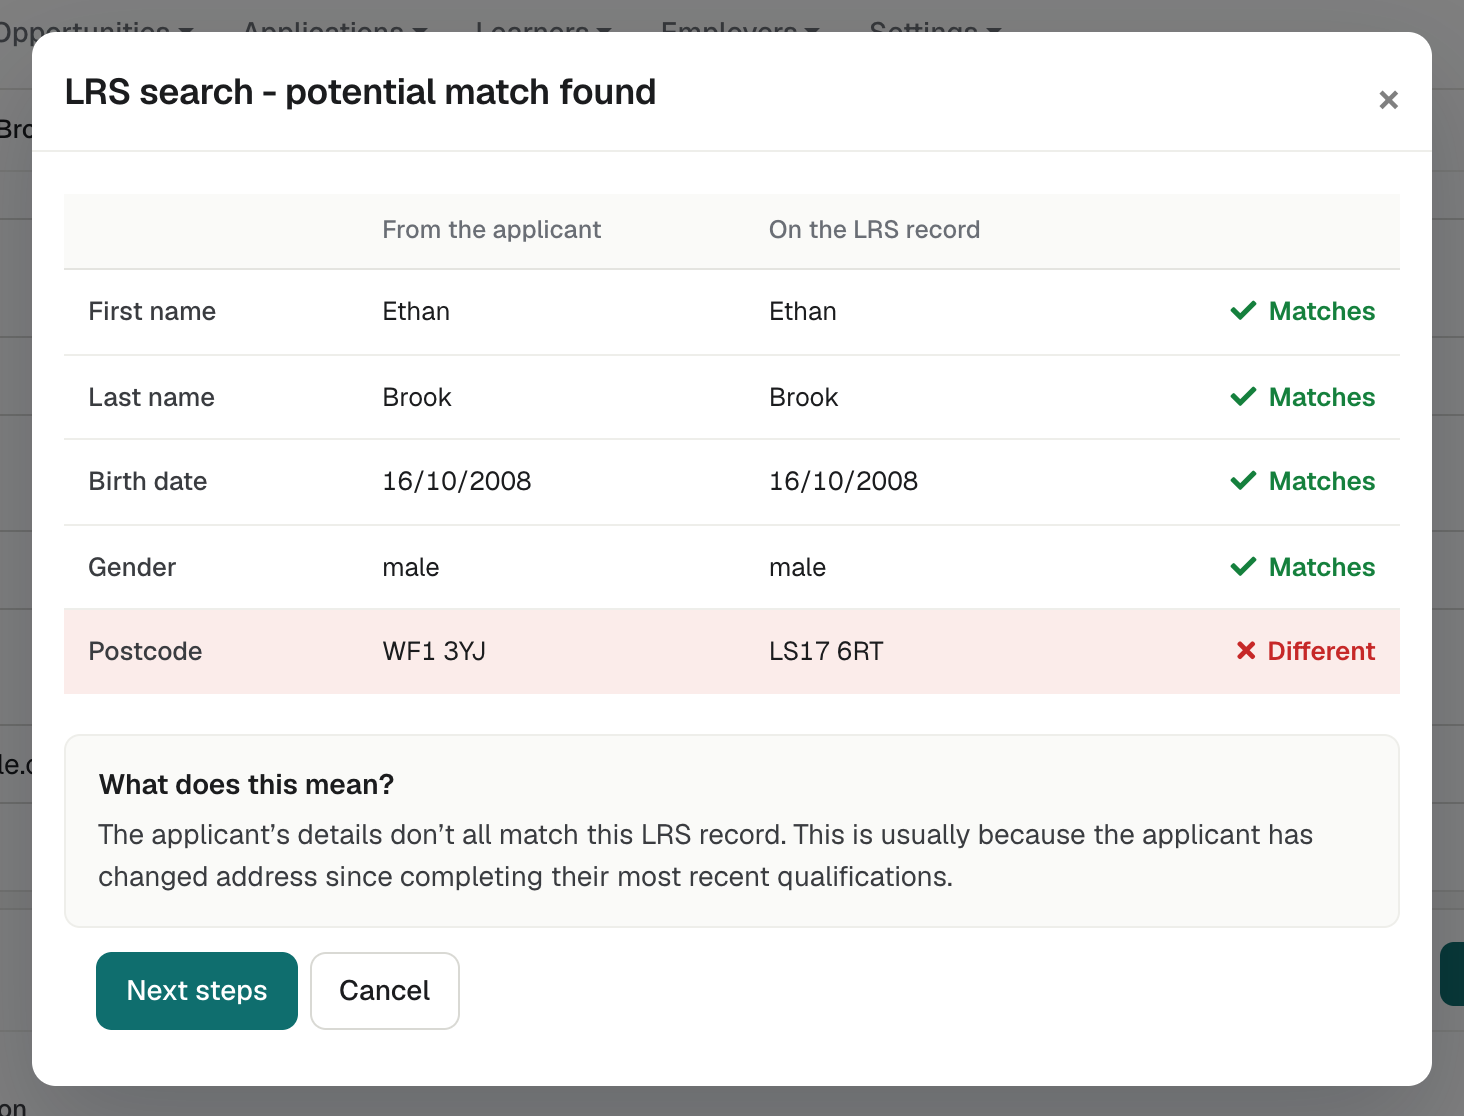Select the applicant postcode WF1 3YJ
This screenshot has height=1116, width=1464.
pos(434,651)
